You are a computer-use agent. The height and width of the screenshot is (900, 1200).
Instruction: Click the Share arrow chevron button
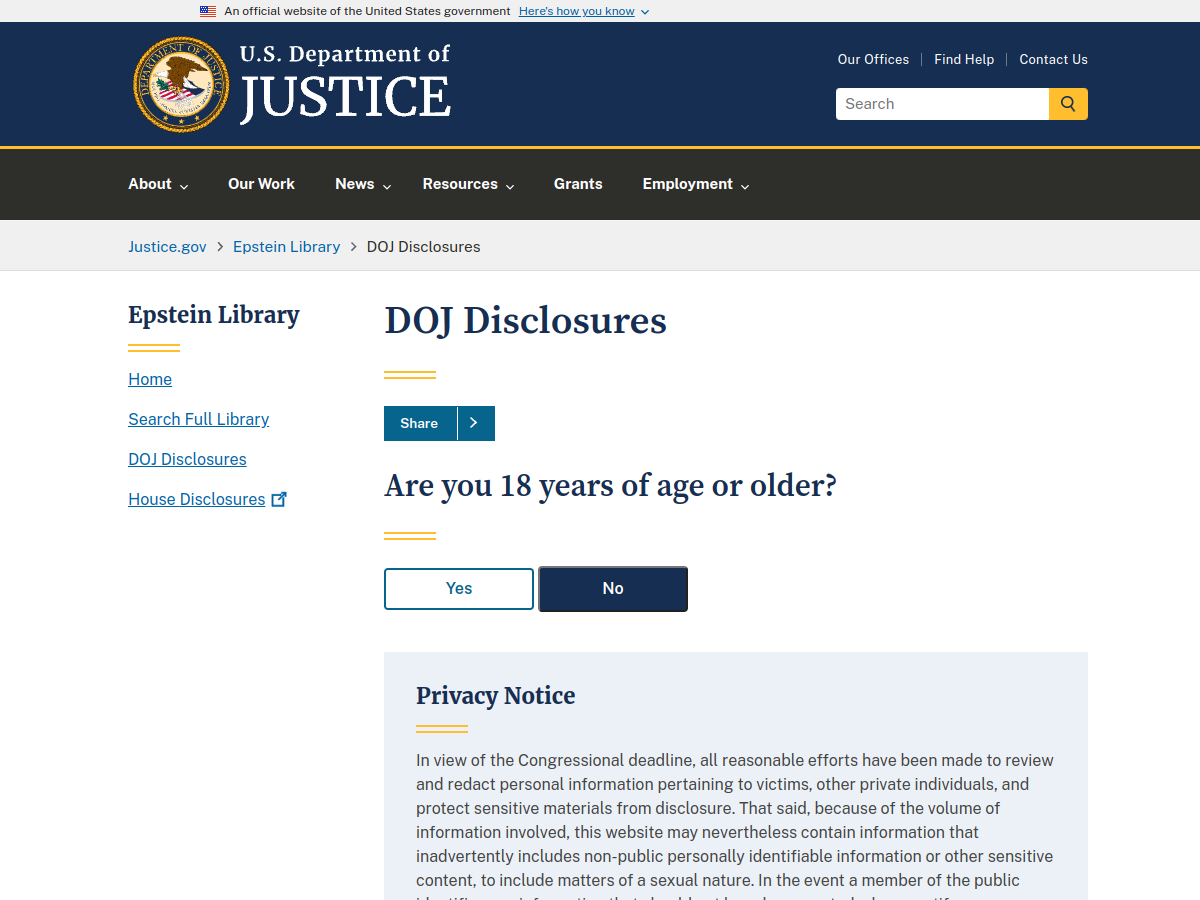pyautogui.click(x=475, y=423)
